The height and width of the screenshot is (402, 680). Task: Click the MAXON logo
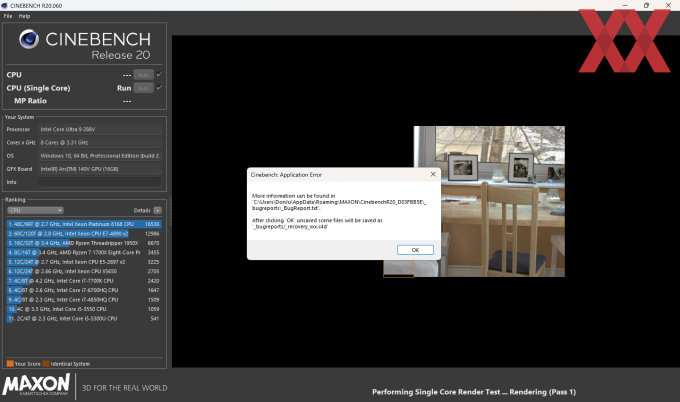click(36, 385)
